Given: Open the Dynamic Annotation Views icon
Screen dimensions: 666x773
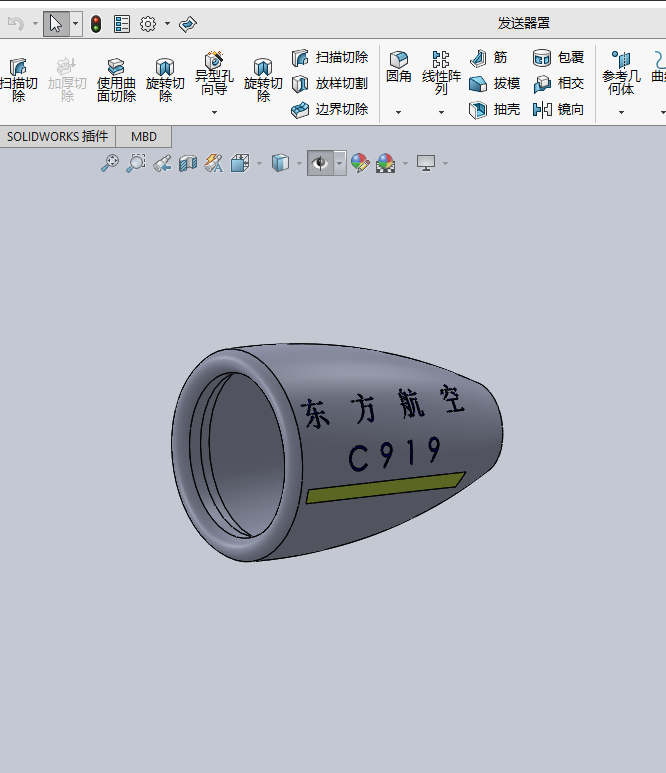Looking at the screenshot, I should [213, 163].
